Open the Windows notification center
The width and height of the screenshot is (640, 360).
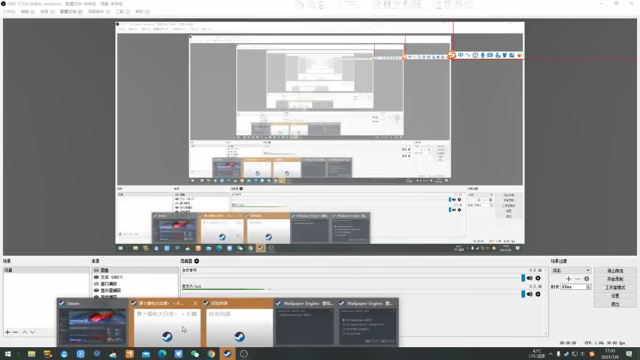click(629, 354)
